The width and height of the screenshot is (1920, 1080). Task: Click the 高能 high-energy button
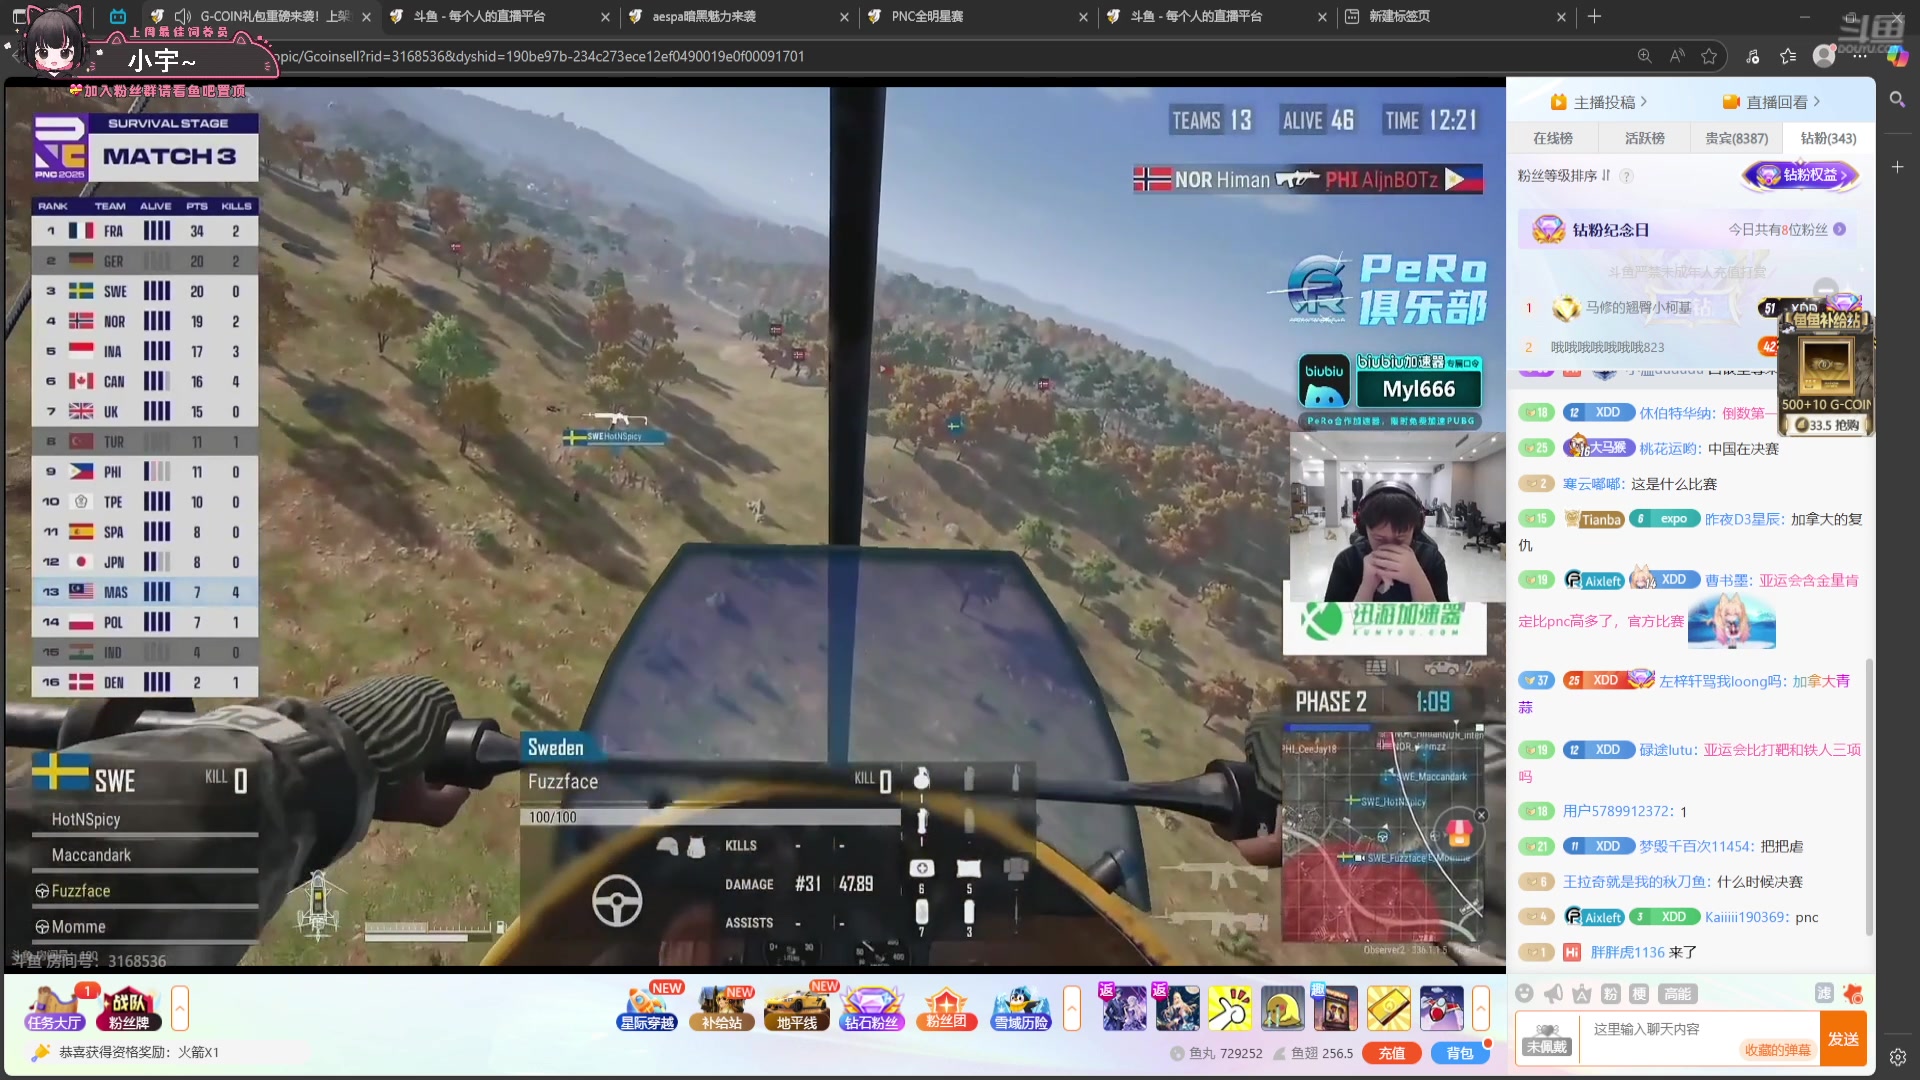click(1677, 993)
